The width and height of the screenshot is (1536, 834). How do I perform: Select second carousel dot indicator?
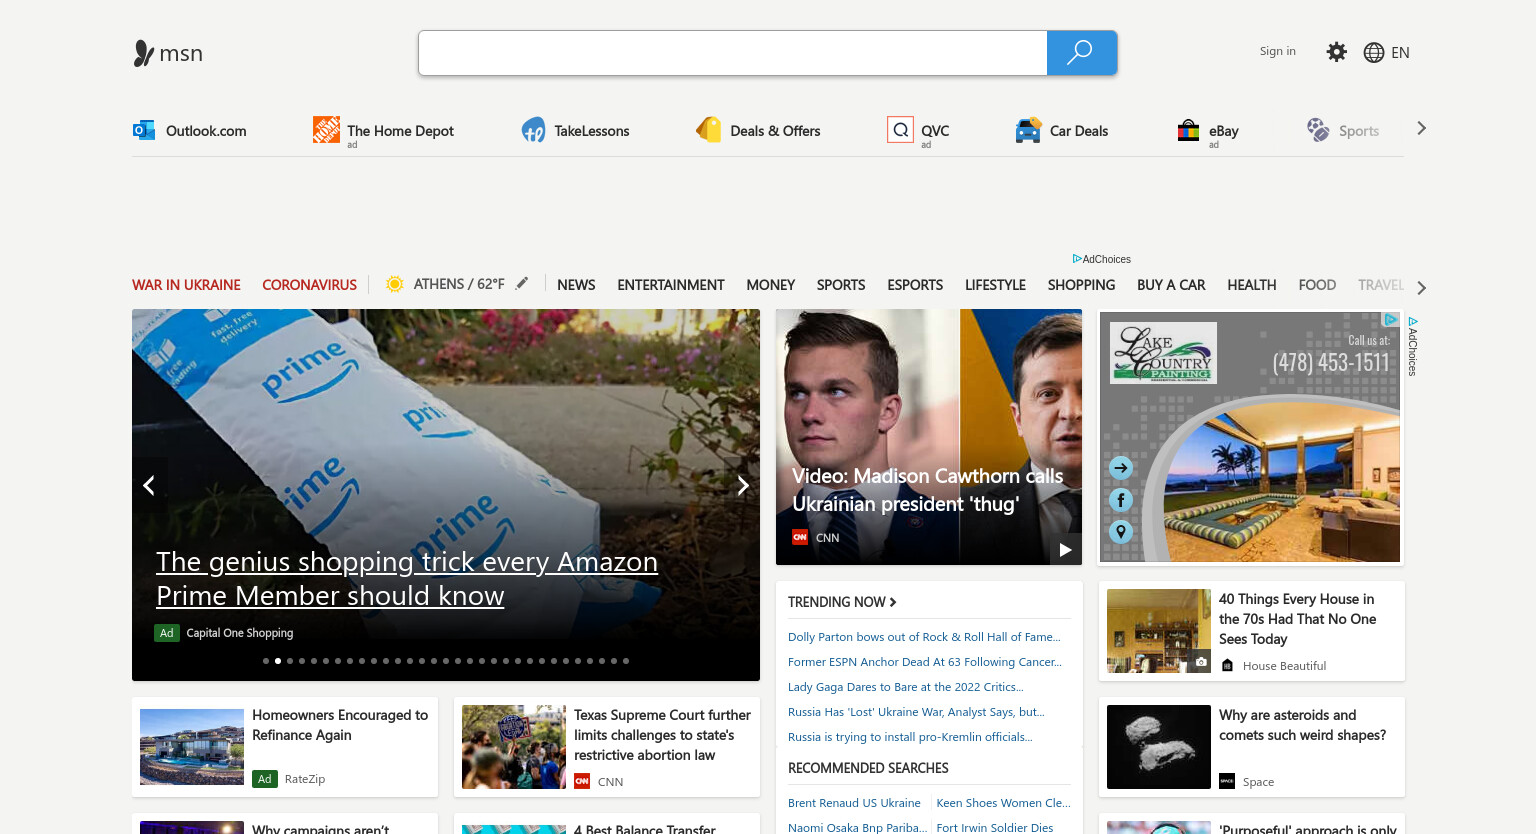(x=278, y=661)
